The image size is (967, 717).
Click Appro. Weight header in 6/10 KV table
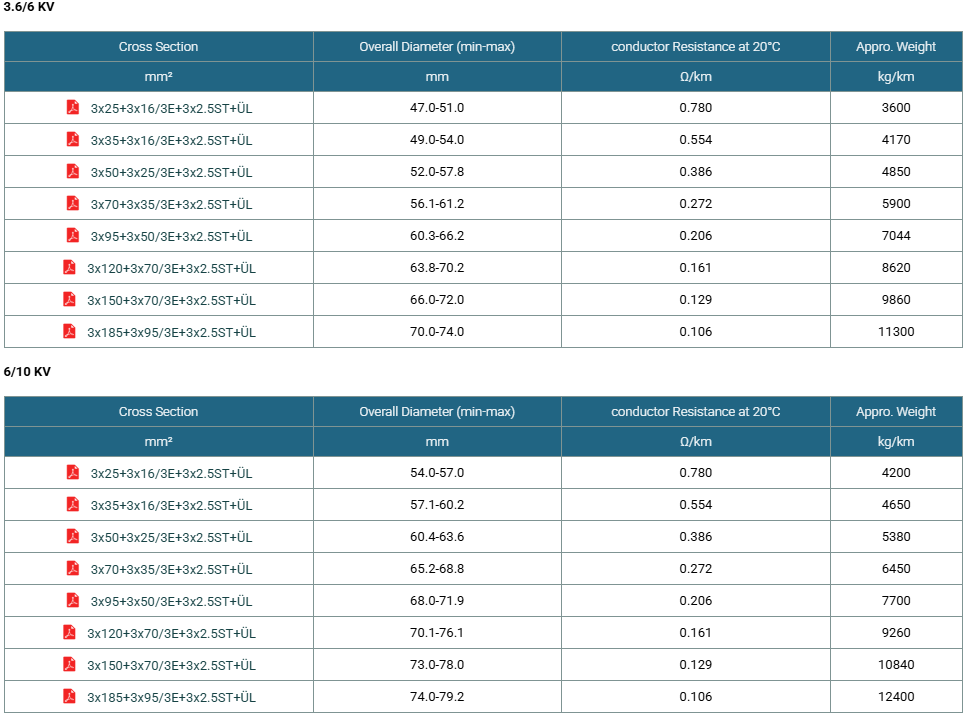click(896, 412)
